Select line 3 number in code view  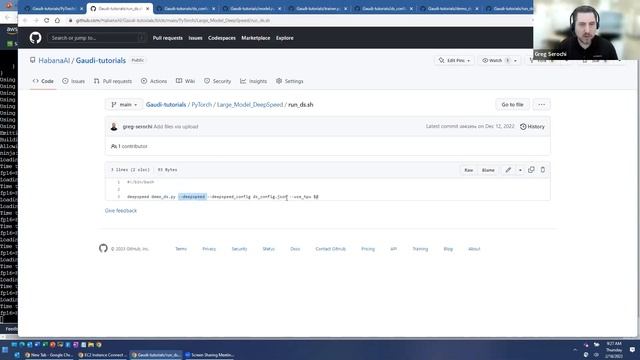(119, 197)
